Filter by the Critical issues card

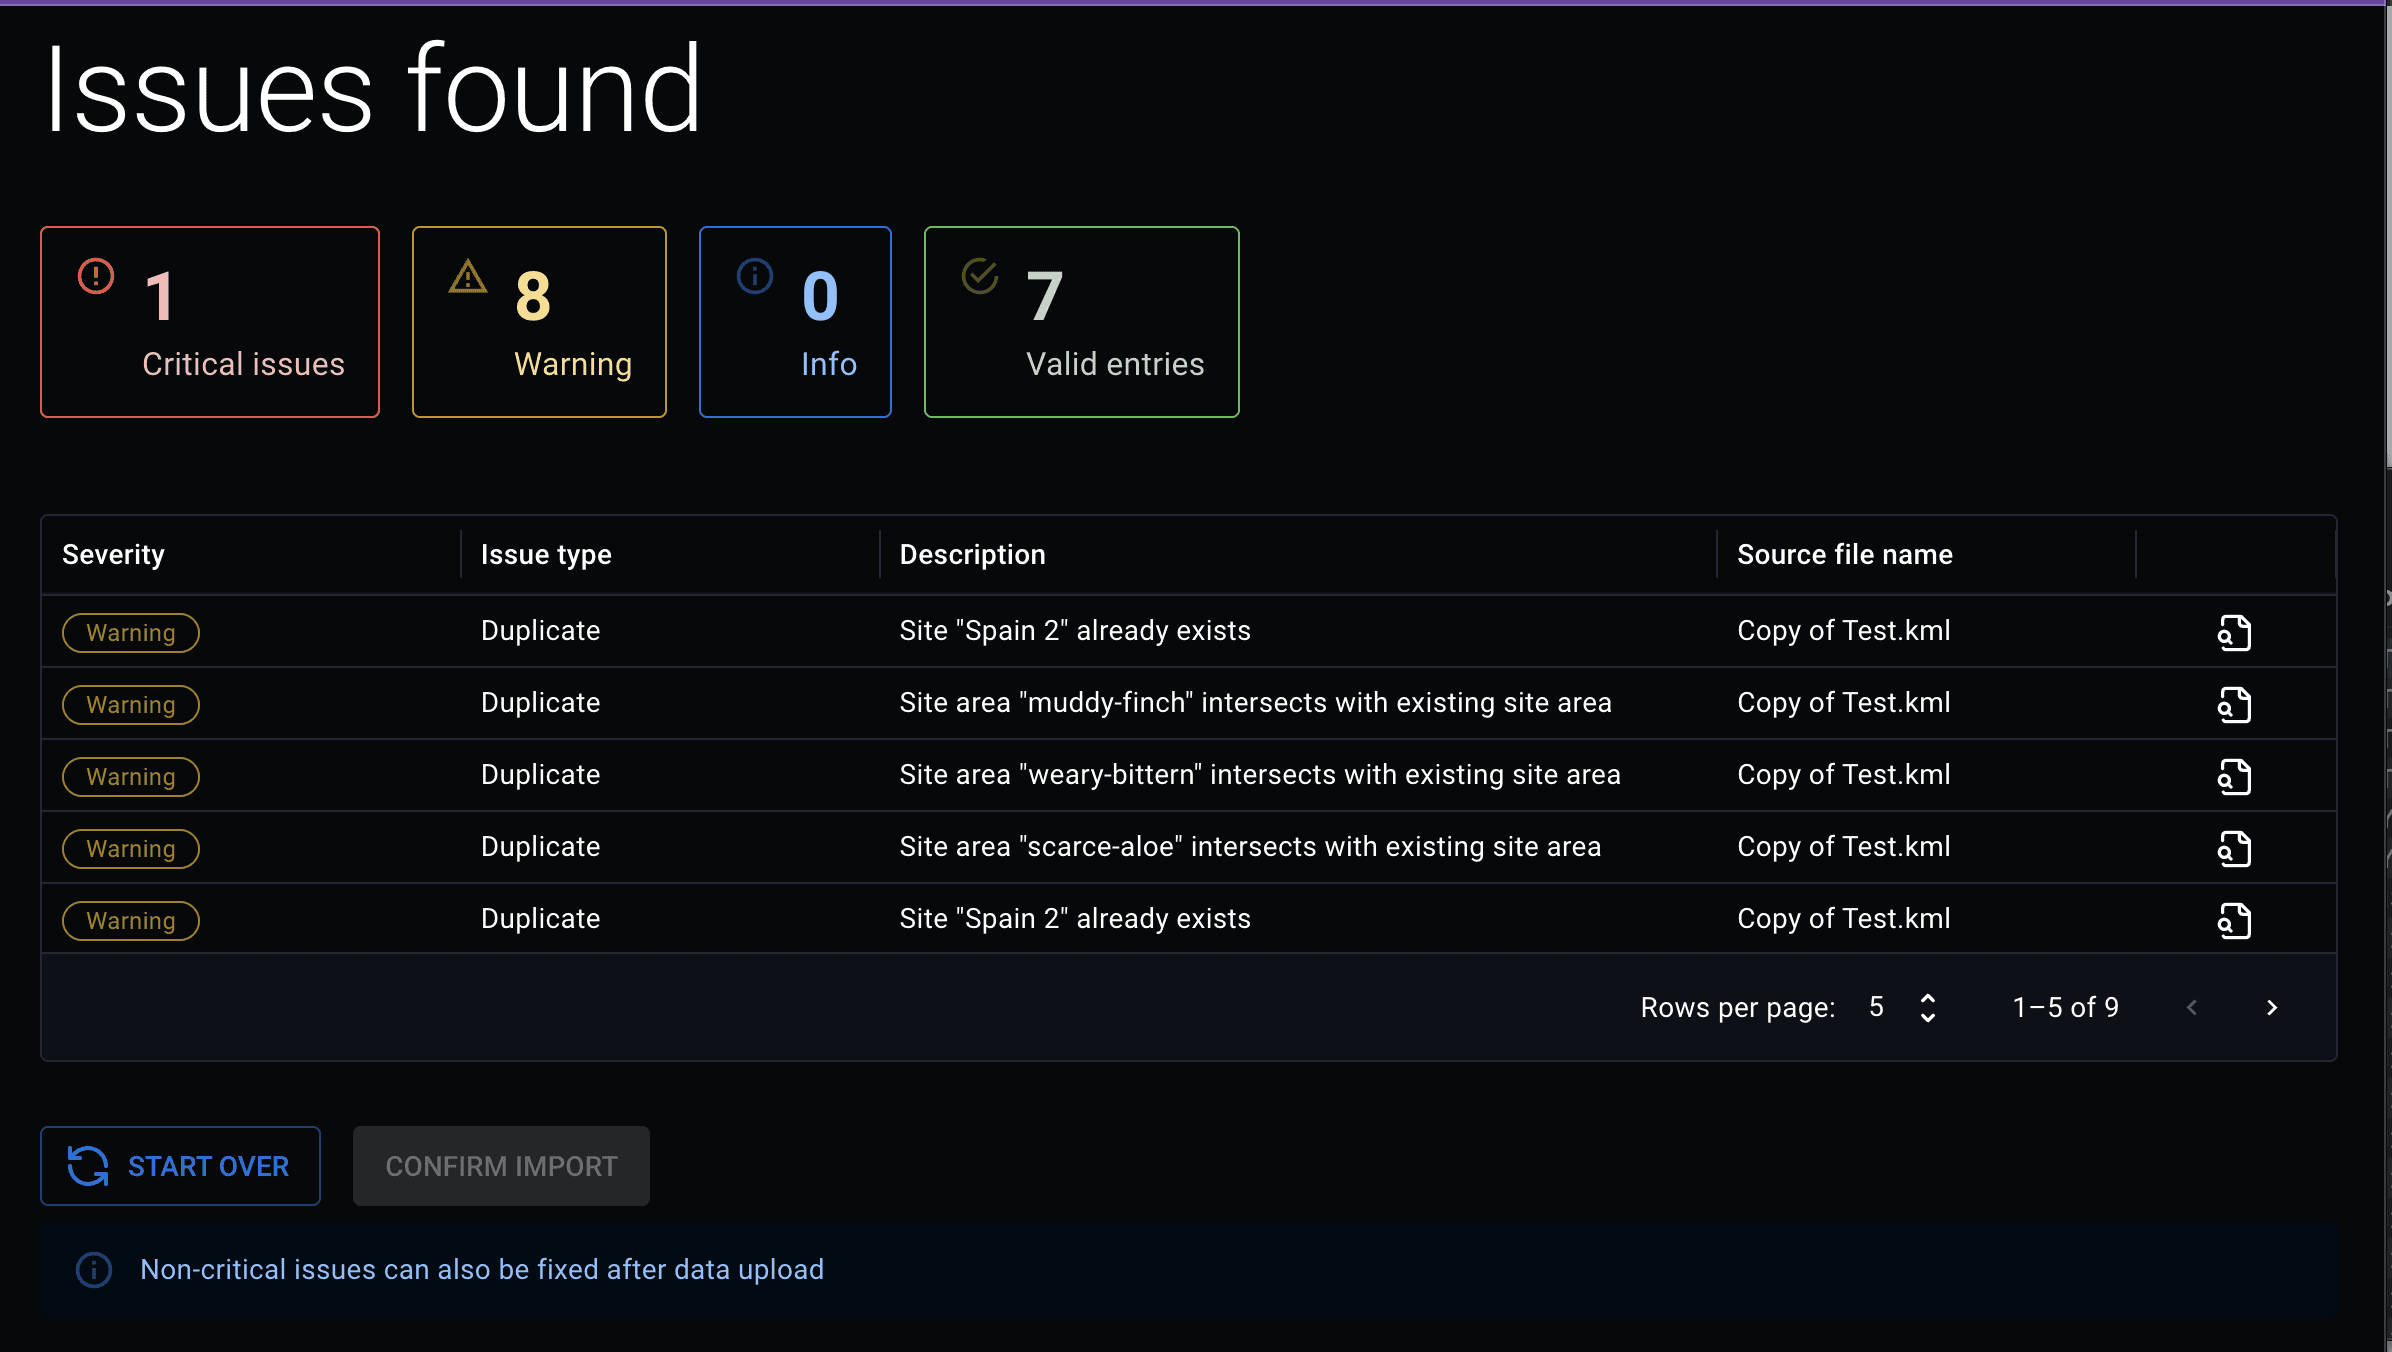point(210,322)
